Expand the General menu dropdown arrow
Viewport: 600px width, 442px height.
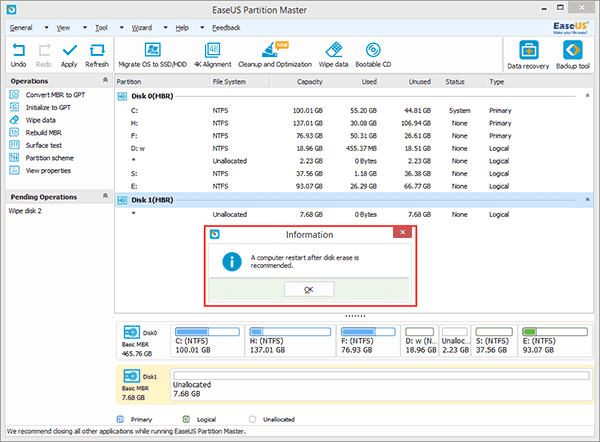click(46, 28)
